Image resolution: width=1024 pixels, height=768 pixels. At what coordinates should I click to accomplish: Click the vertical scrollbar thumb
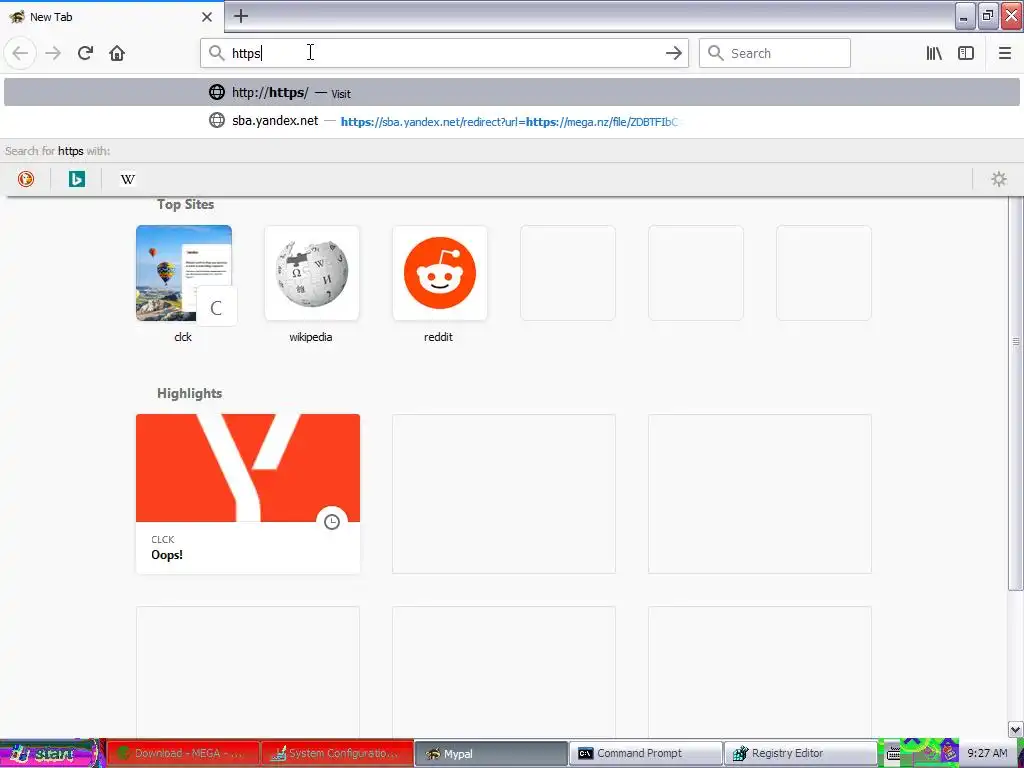tap(1015, 394)
